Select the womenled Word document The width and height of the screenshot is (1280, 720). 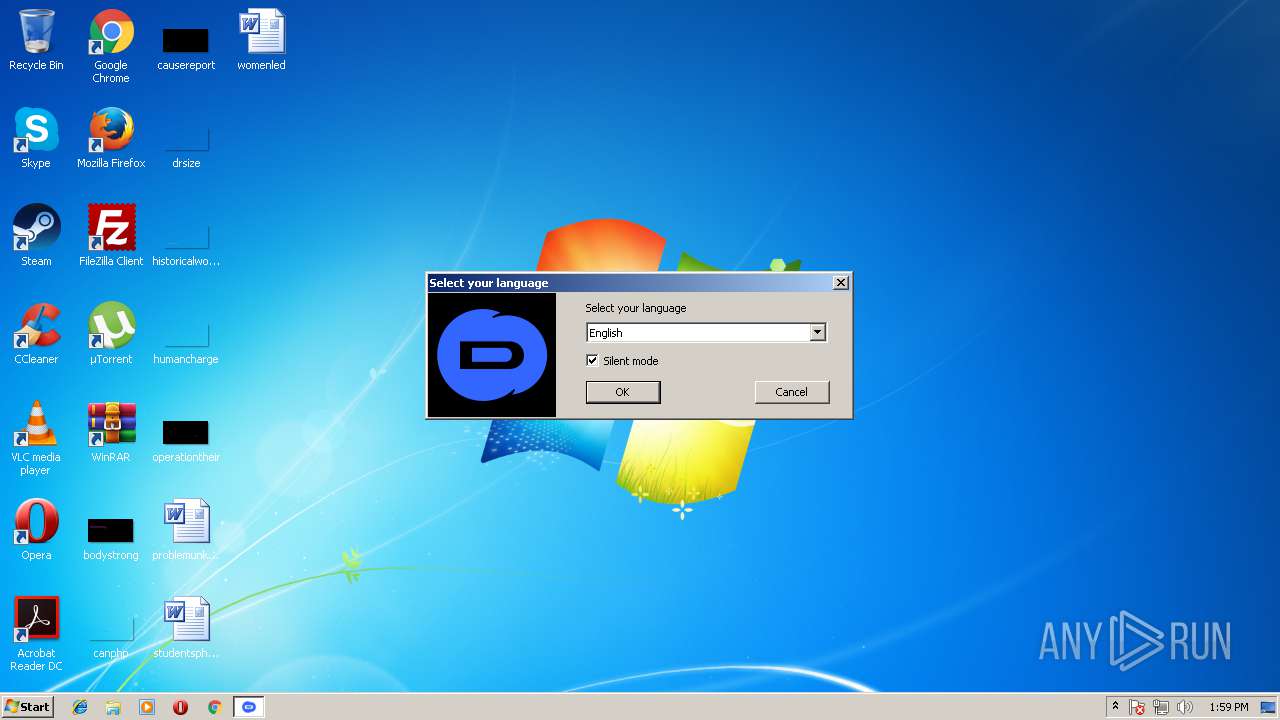point(261,40)
